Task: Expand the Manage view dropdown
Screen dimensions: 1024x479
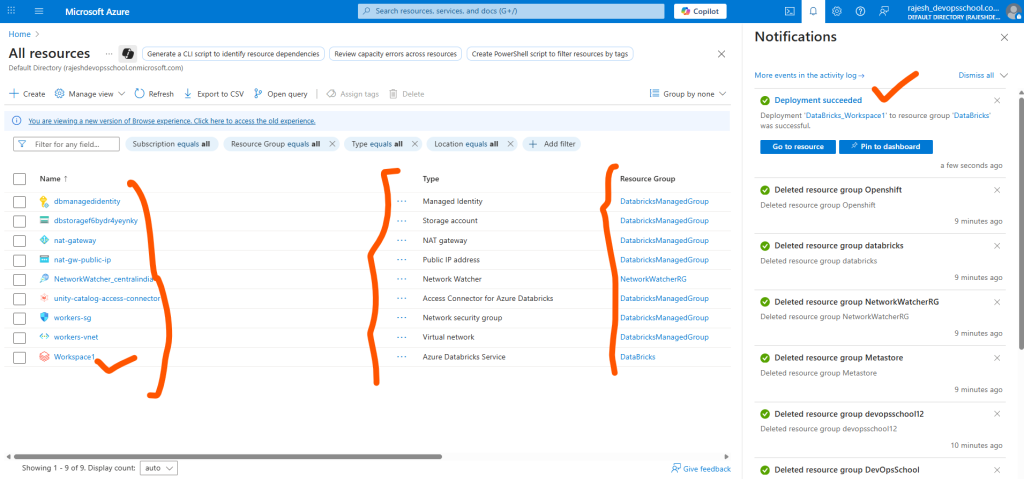Action: tap(89, 94)
